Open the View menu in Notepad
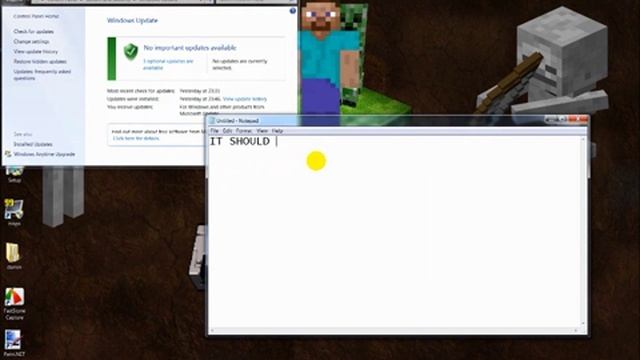Screen dimensions: 640x360 262,131
